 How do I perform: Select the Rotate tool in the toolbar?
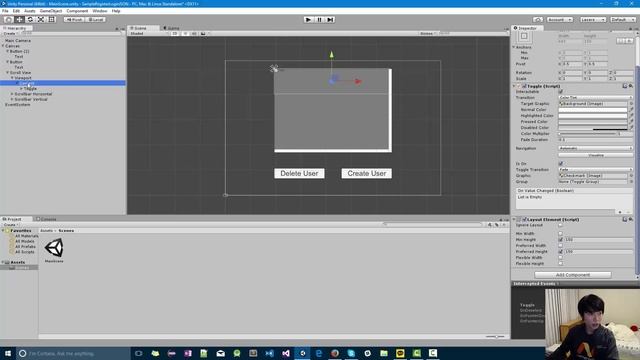30,20
